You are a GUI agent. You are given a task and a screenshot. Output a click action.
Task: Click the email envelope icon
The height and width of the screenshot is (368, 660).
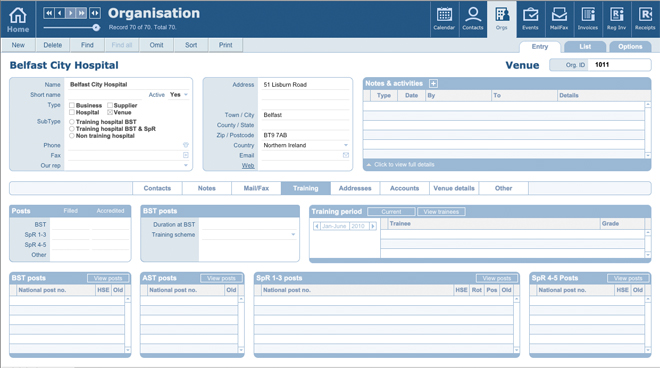coord(346,155)
